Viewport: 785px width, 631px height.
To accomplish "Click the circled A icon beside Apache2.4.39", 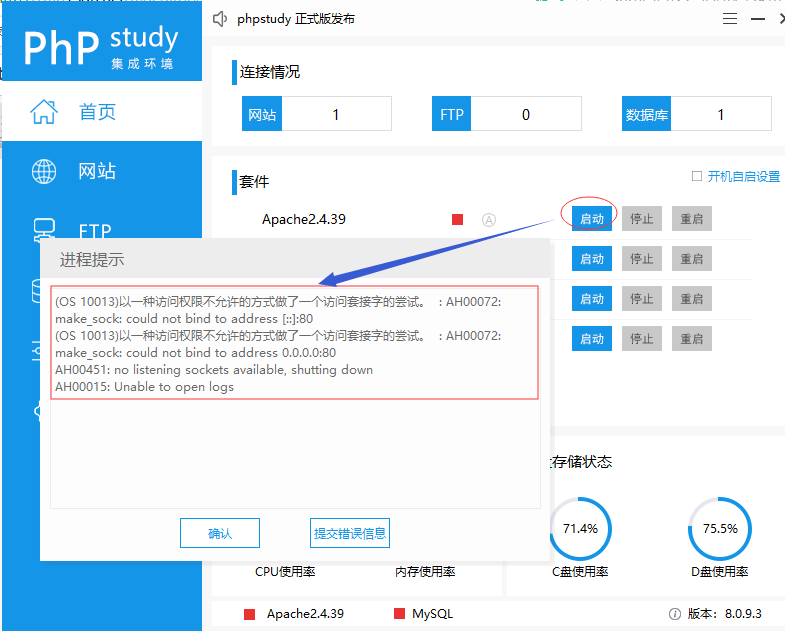I will coord(489,220).
